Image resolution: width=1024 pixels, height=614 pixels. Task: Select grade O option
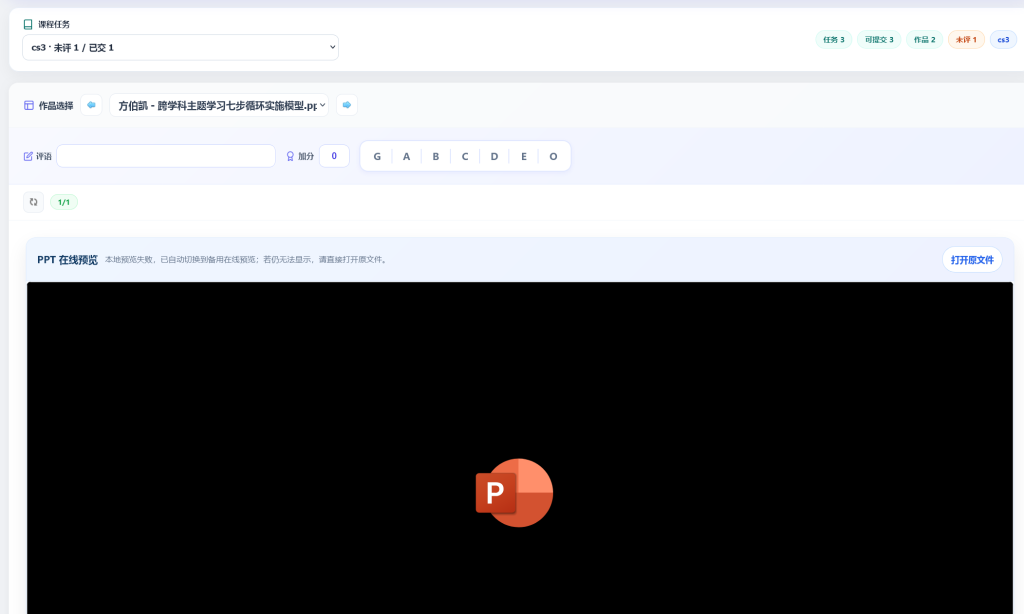(x=553, y=156)
